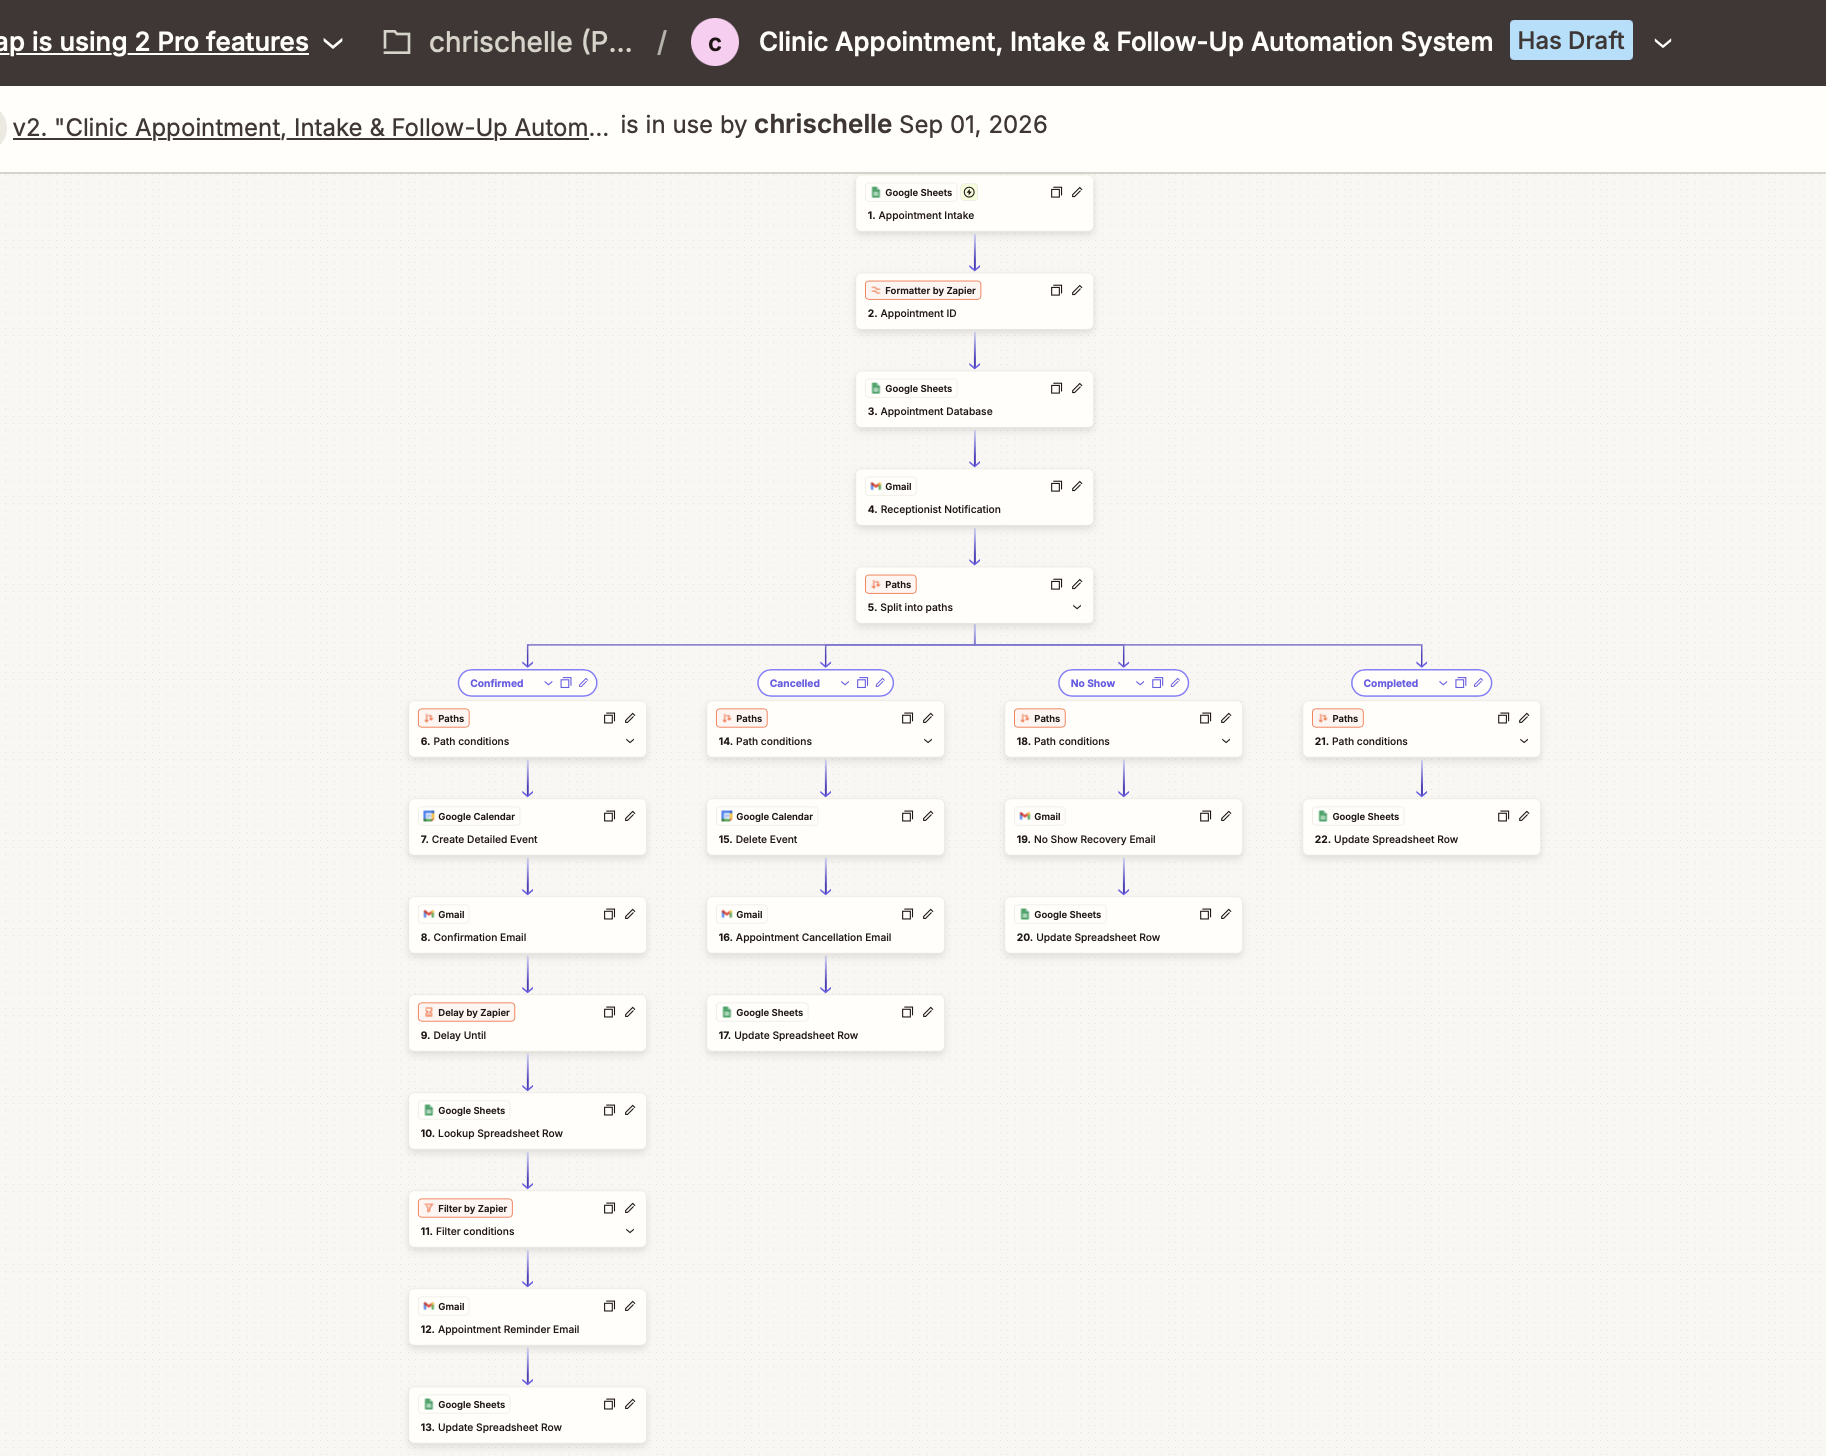Expand step 18 Path conditions chevron
This screenshot has height=1456, width=1826.
(1226, 741)
